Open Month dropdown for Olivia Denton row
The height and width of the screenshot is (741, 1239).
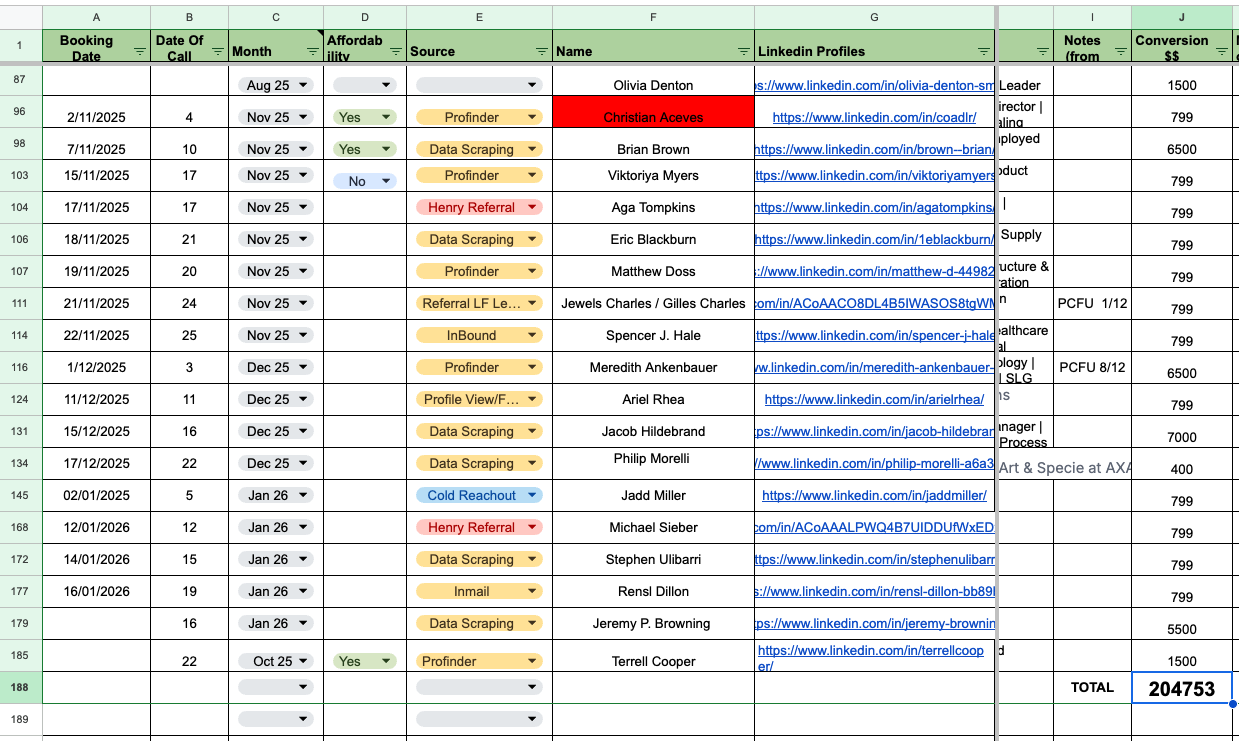[276, 85]
